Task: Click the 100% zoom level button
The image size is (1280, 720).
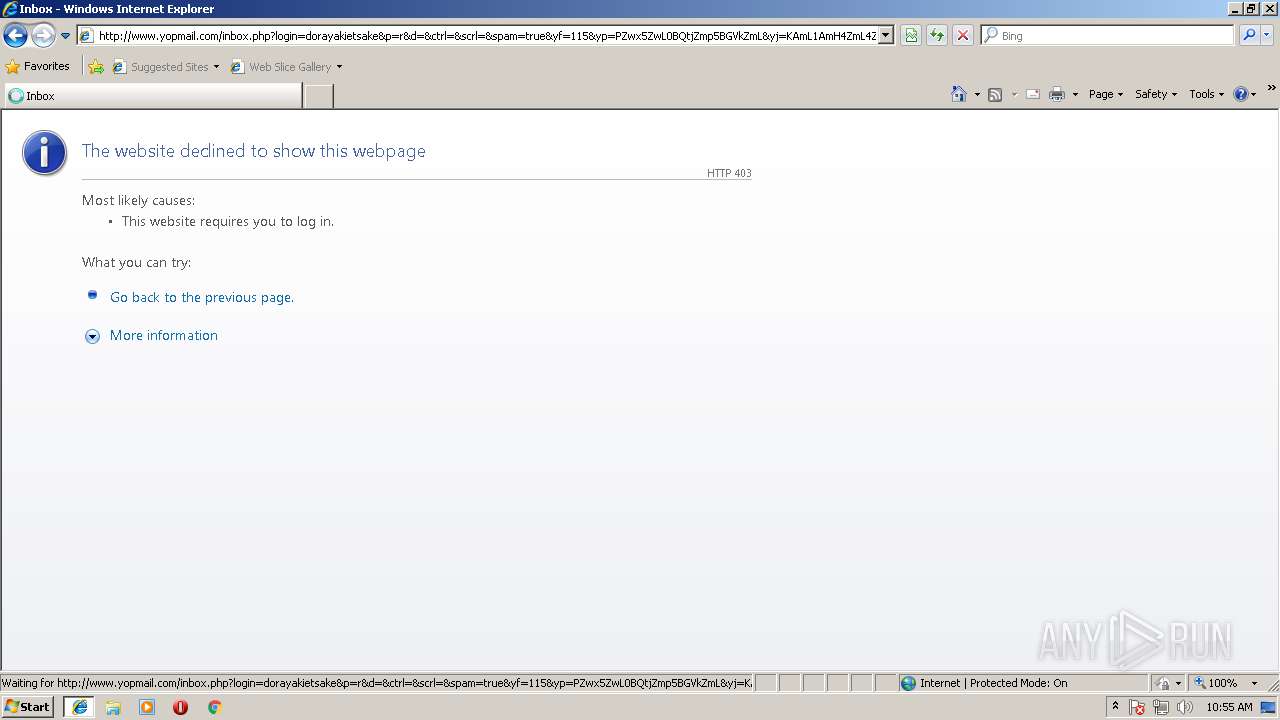Action: coord(1218,683)
